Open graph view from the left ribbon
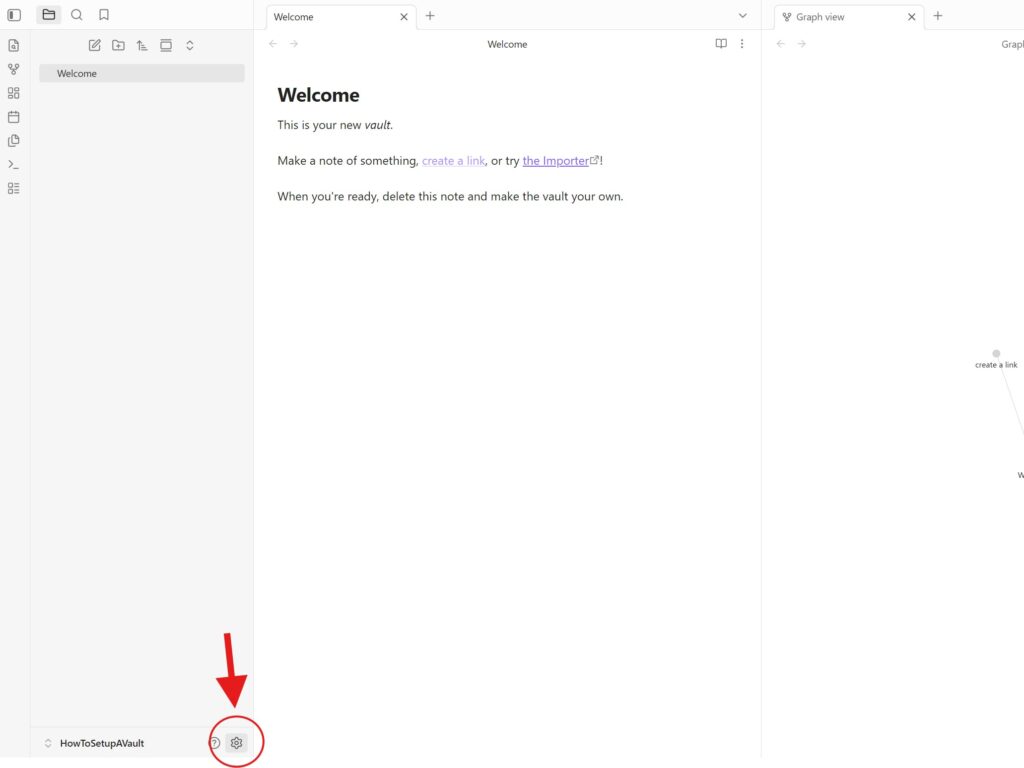The width and height of the screenshot is (1024, 768). 14,69
